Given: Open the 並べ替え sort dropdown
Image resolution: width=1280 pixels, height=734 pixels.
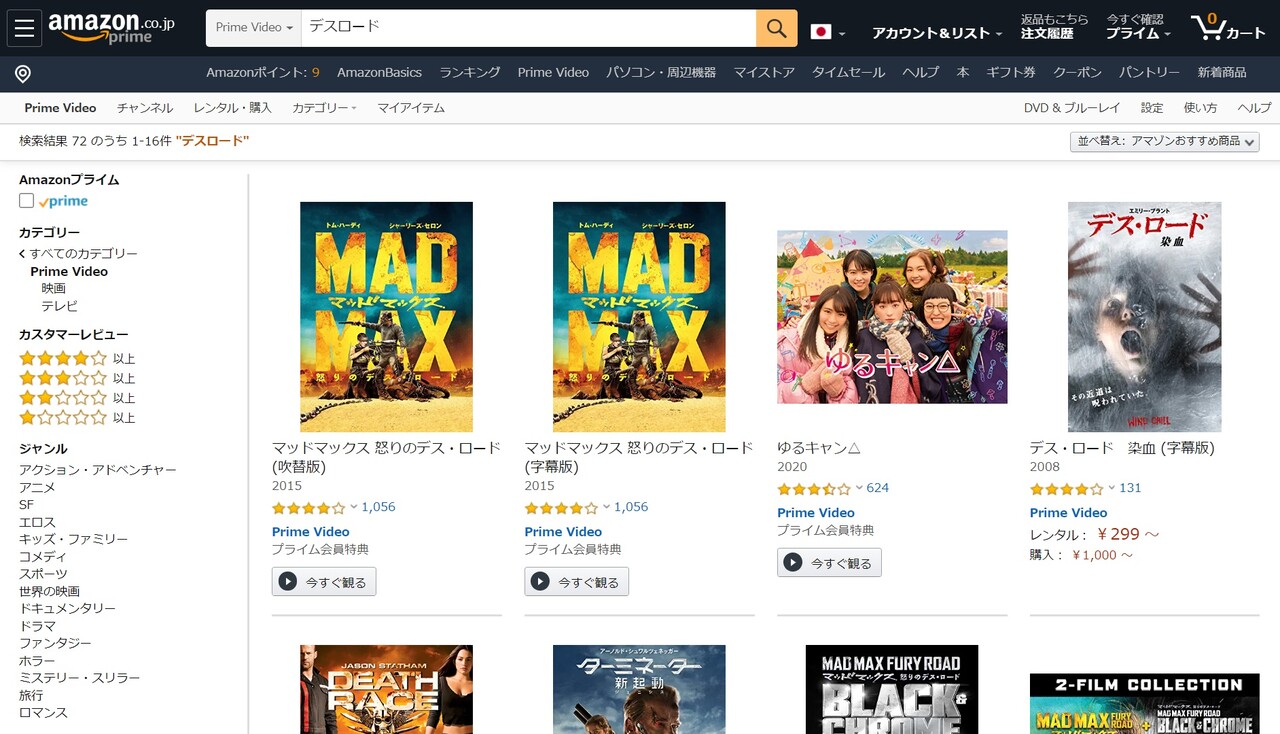Looking at the screenshot, I should (1164, 141).
